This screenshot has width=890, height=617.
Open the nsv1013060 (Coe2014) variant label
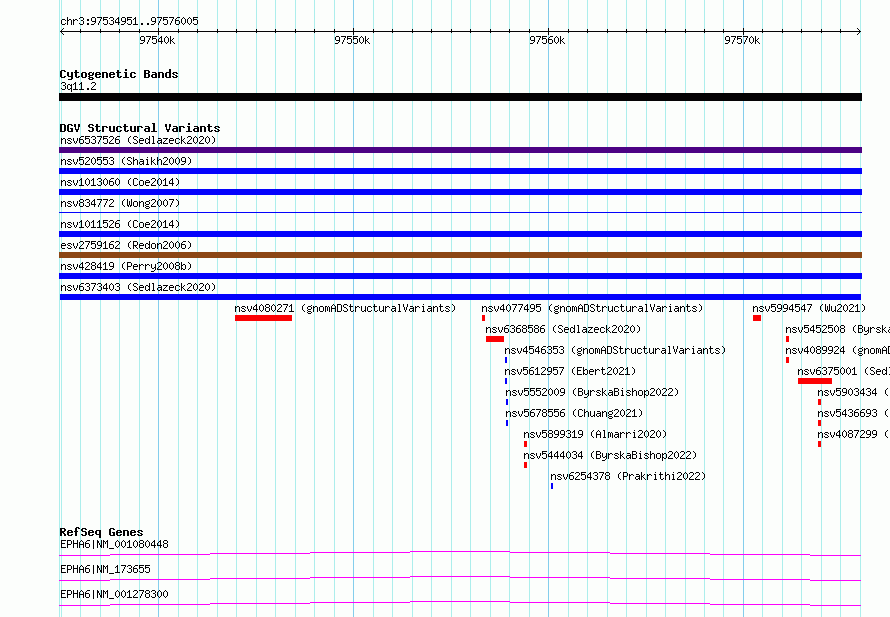click(120, 182)
